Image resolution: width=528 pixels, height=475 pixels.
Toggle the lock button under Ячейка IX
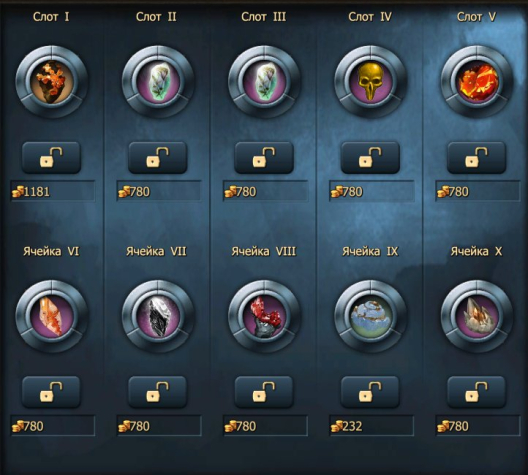coord(370,392)
